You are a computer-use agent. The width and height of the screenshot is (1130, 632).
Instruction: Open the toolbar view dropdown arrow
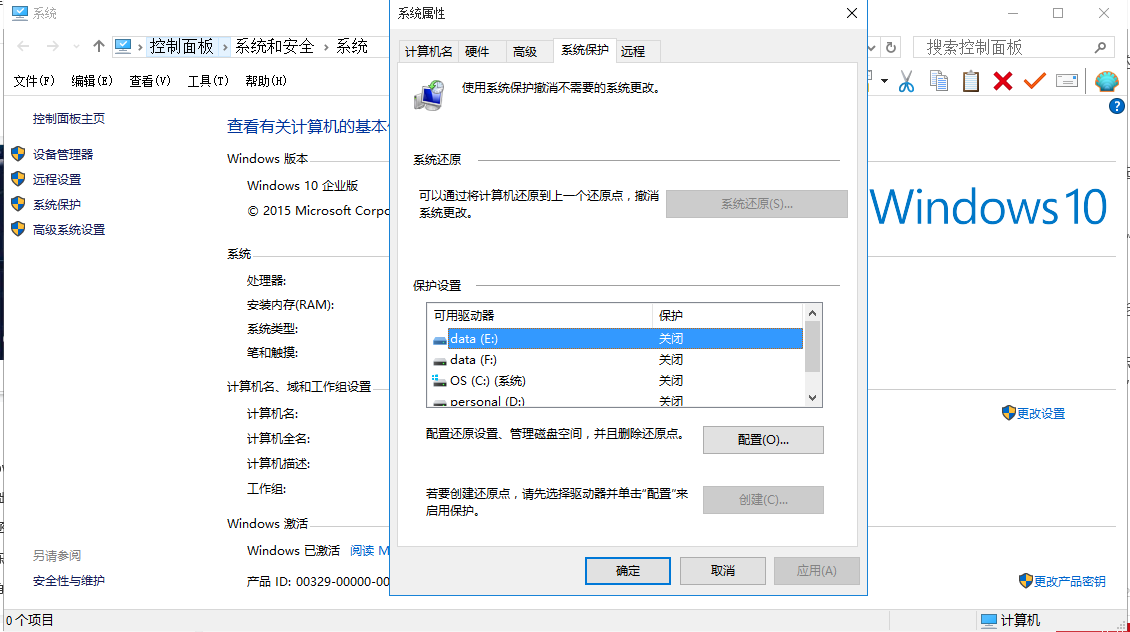point(884,81)
